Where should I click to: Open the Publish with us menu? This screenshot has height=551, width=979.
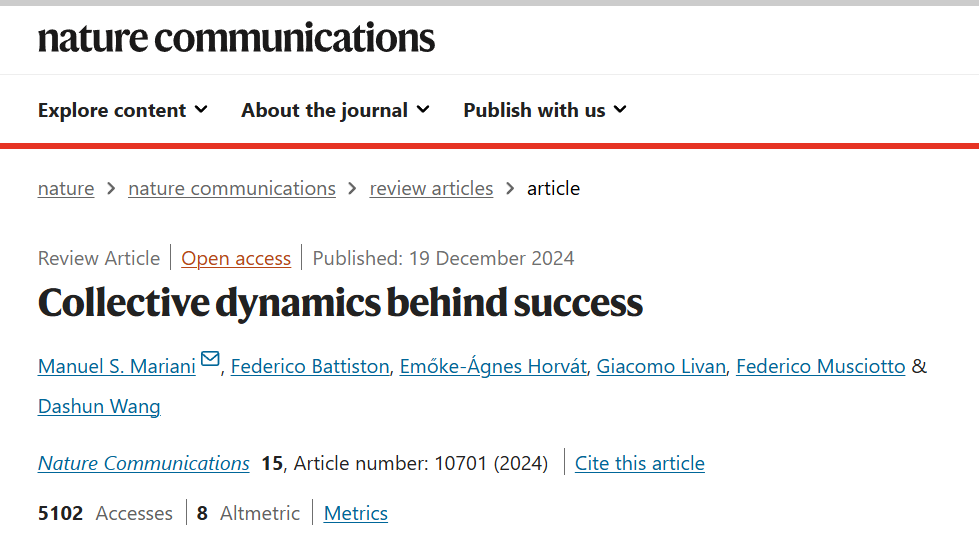click(544, 110)
